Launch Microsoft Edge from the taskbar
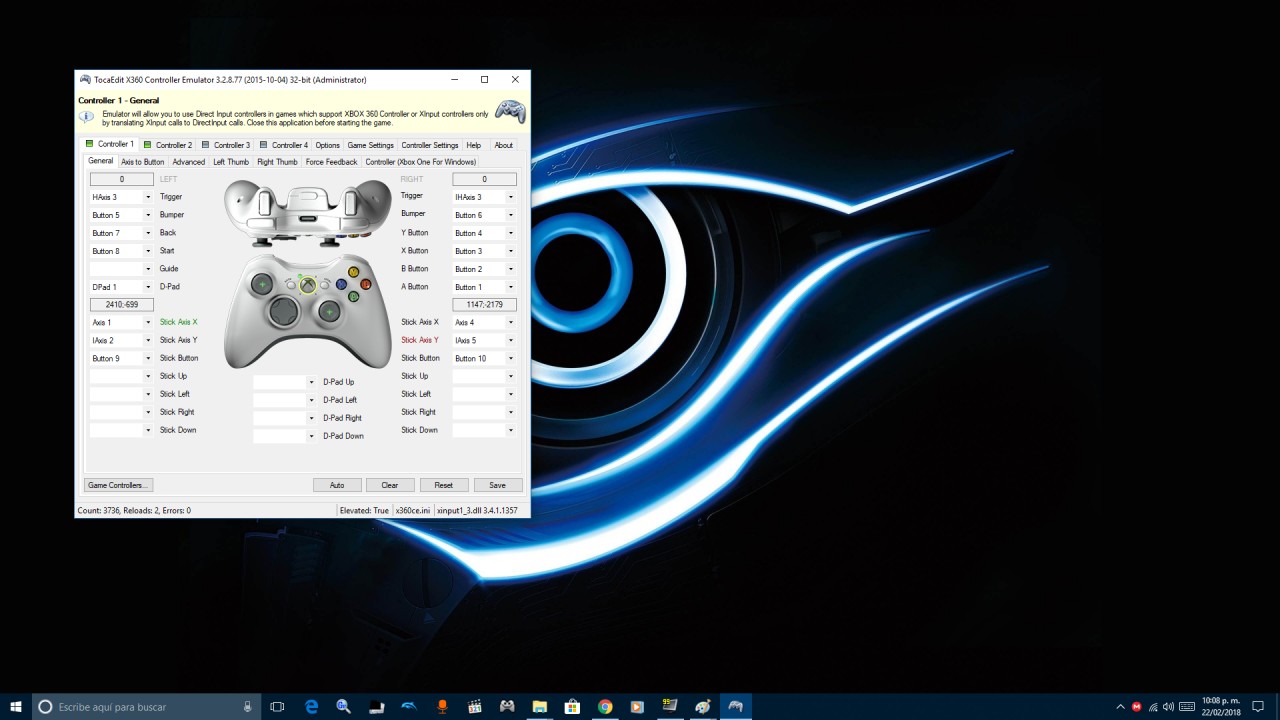The height and width of the screenshot is (720, 1280). coord(311,707)
